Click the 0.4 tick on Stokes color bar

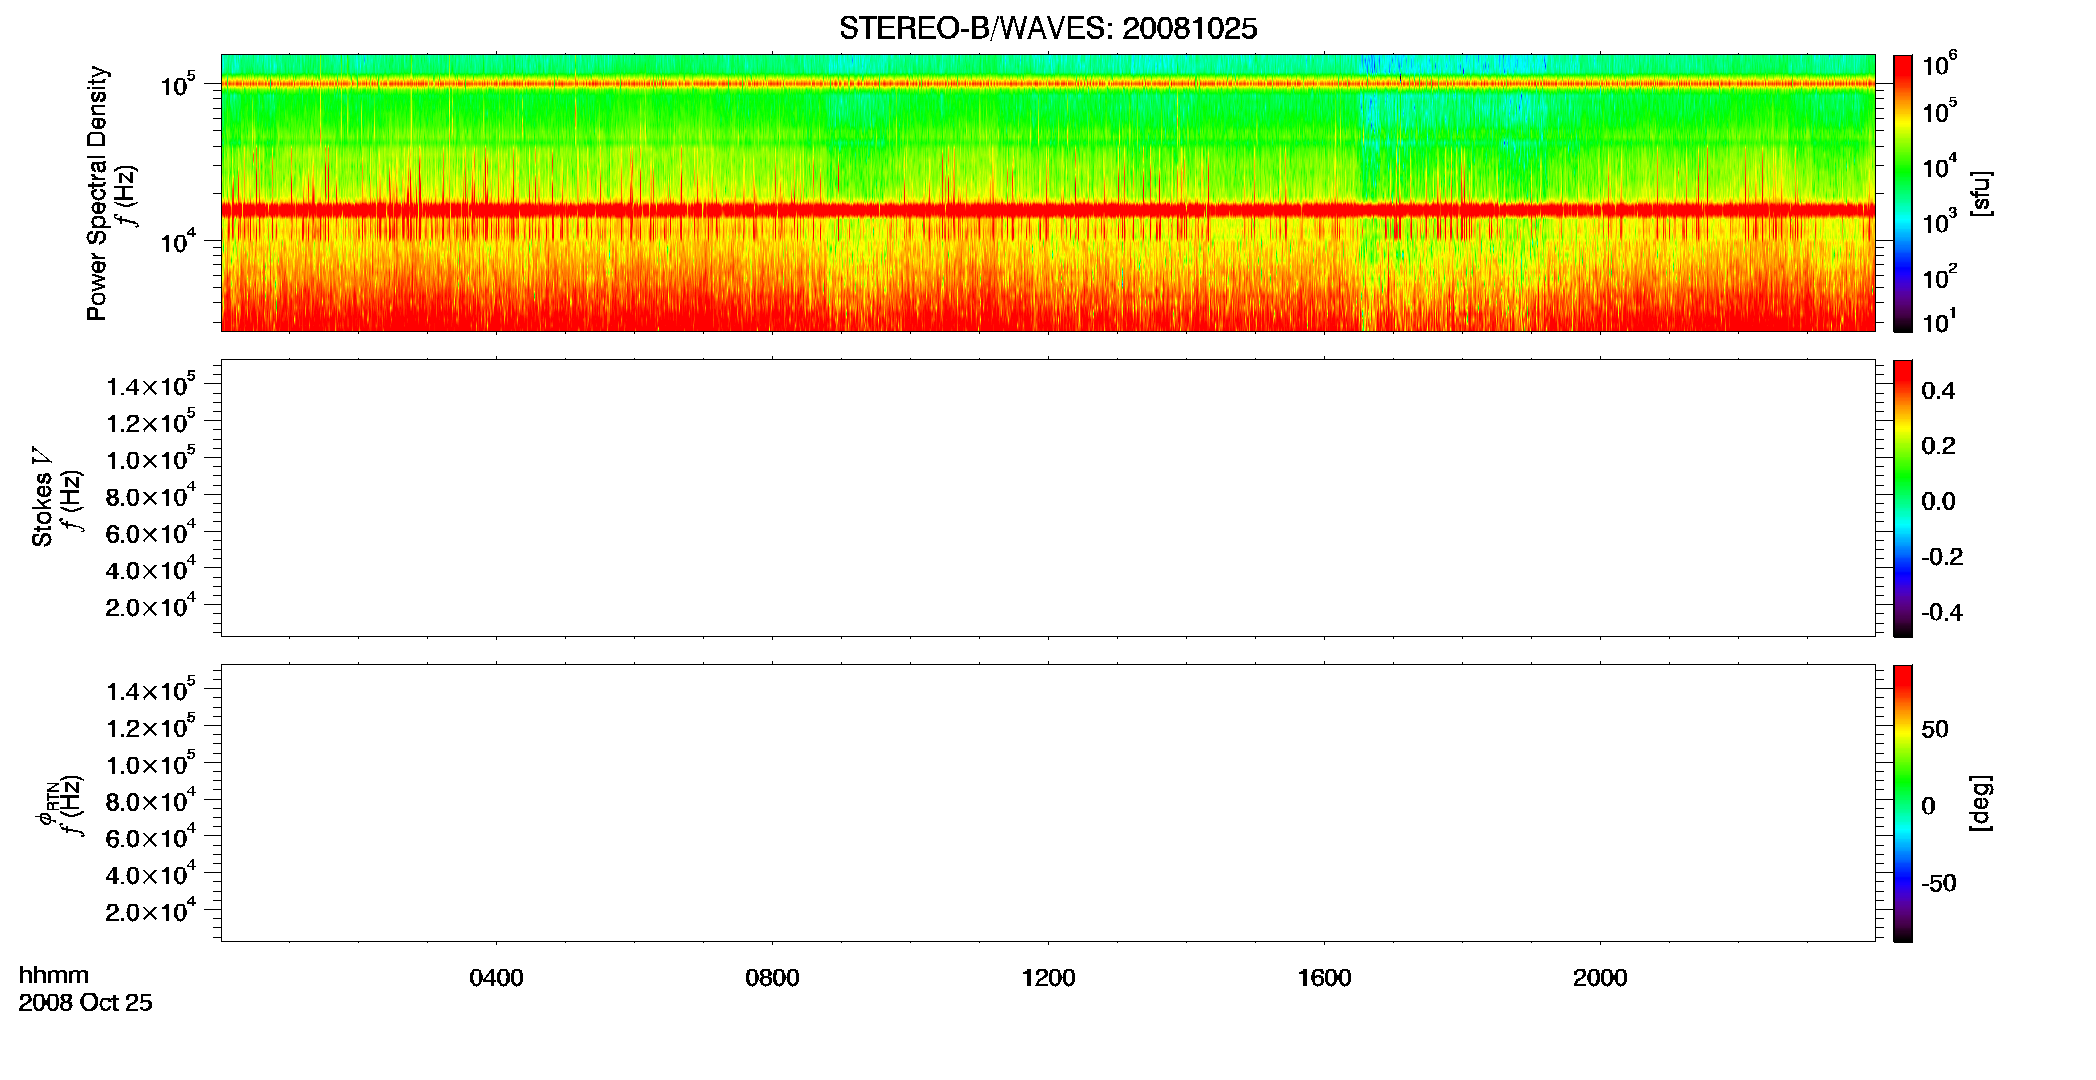coord(1937,391)
